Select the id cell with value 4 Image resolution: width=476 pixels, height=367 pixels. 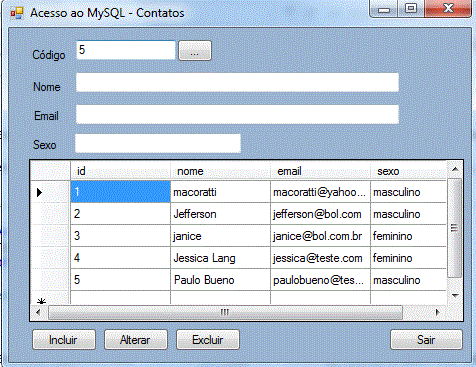[x=120, y=258]
